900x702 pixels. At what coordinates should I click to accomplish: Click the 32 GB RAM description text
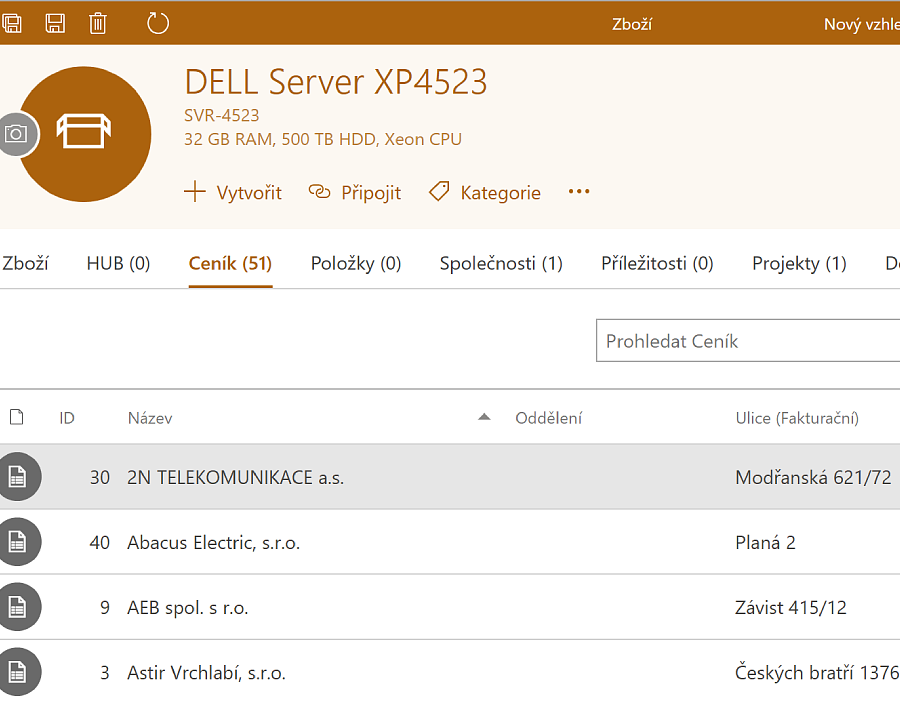pos(323,139)
